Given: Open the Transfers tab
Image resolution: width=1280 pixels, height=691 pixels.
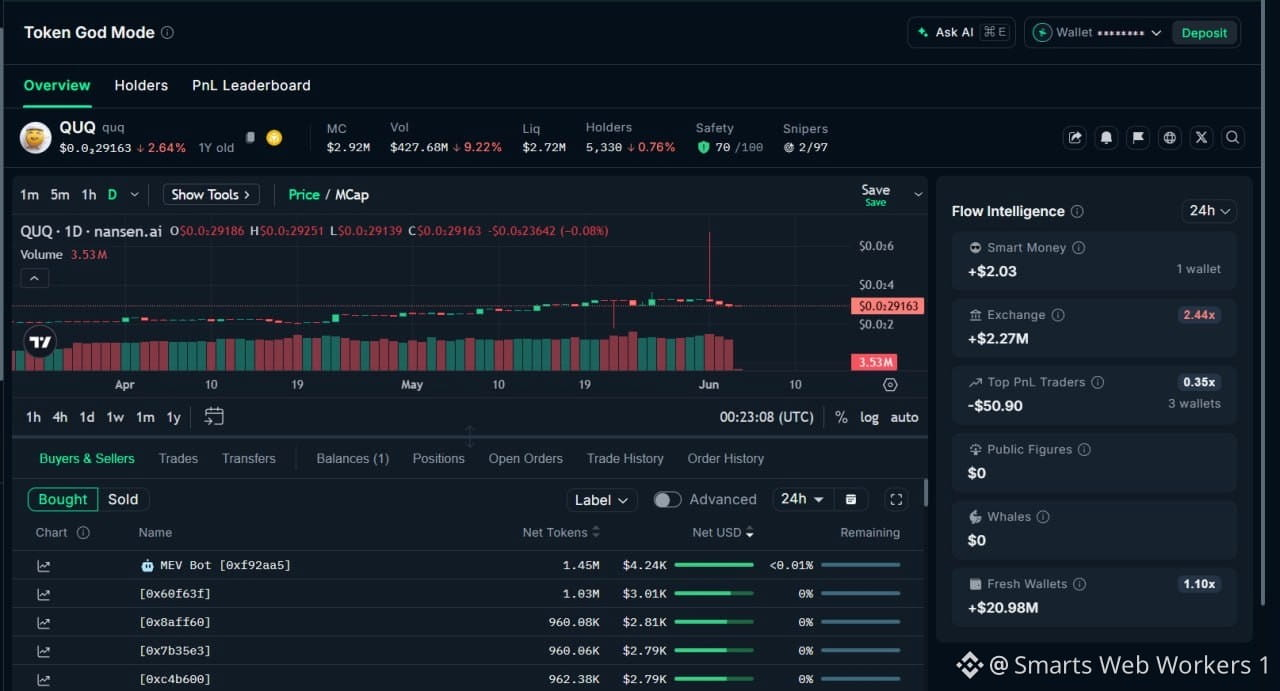Looking at the screenshot, I should pos(249,458).
